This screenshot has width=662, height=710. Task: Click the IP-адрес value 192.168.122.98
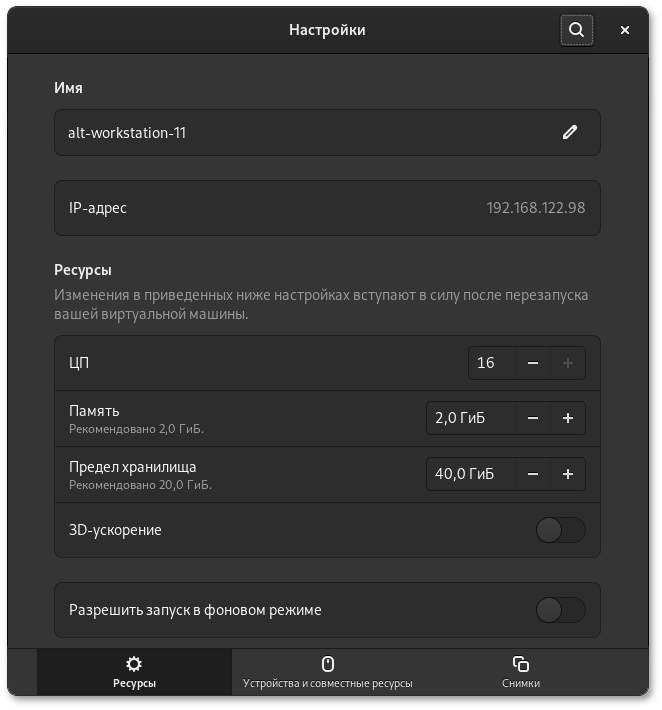click(535, 208)
